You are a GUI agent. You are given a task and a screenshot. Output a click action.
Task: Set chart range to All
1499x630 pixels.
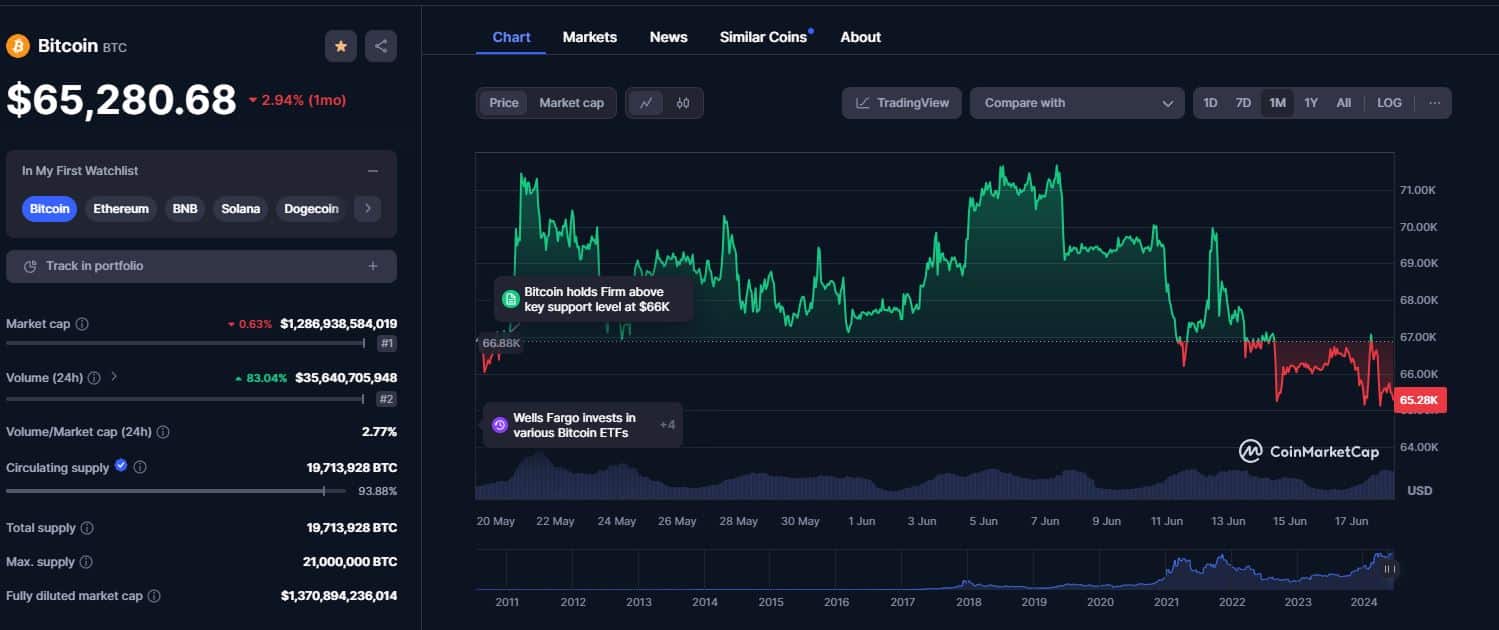click(x=1344, y=103)
